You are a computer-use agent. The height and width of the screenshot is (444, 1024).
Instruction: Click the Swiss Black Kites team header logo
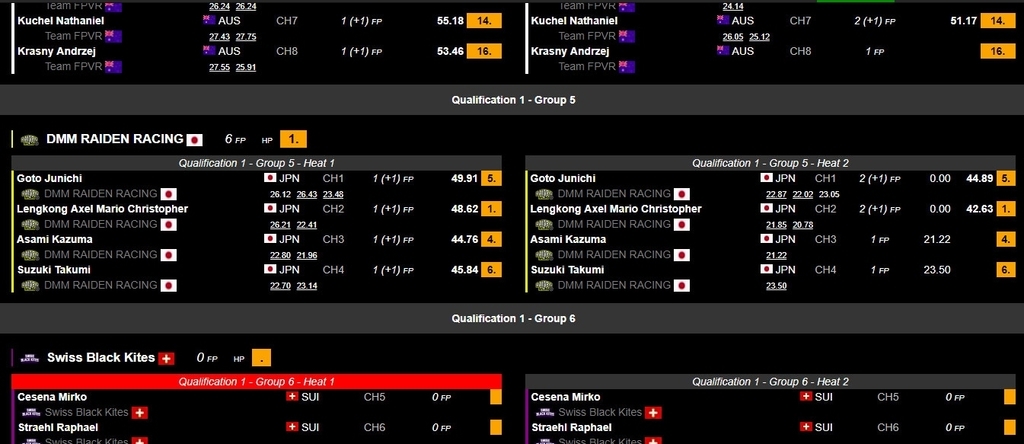pos(29,358)
